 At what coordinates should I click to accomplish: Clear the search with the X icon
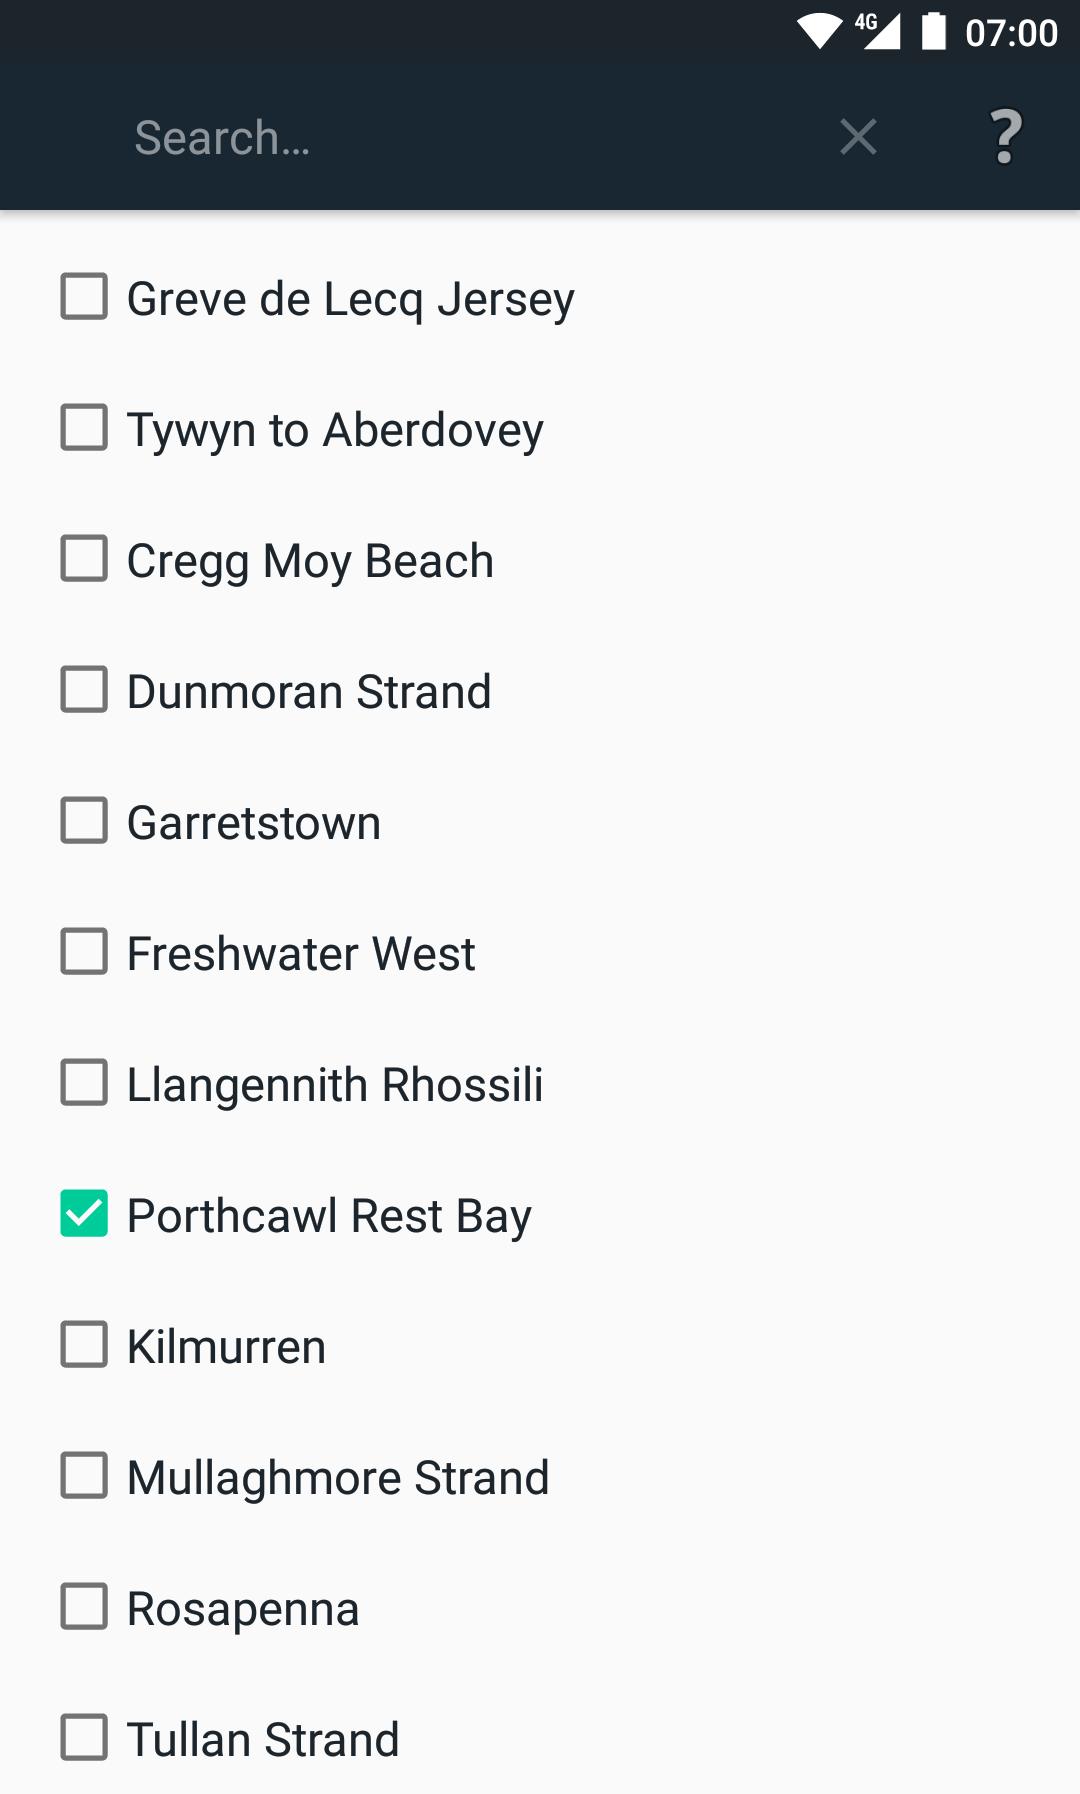click(x=858, y=137)
